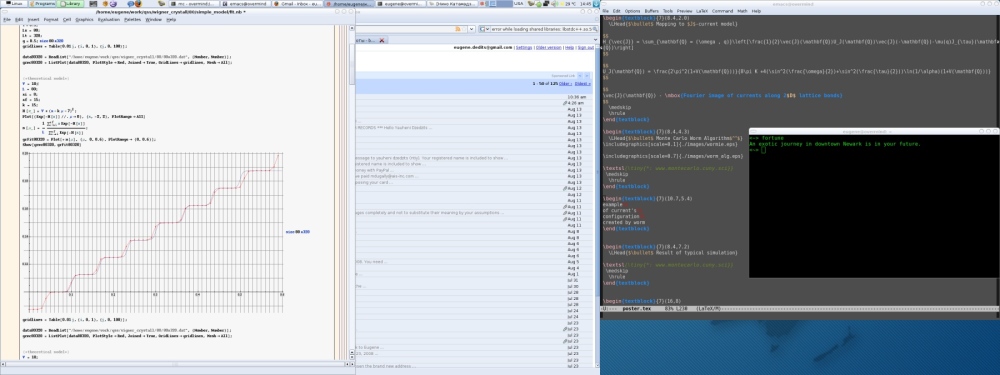The width and height of the screenshot is (1000, 375).
Task: Click the Sign out link in Gmail
Action: pos(585,47)
